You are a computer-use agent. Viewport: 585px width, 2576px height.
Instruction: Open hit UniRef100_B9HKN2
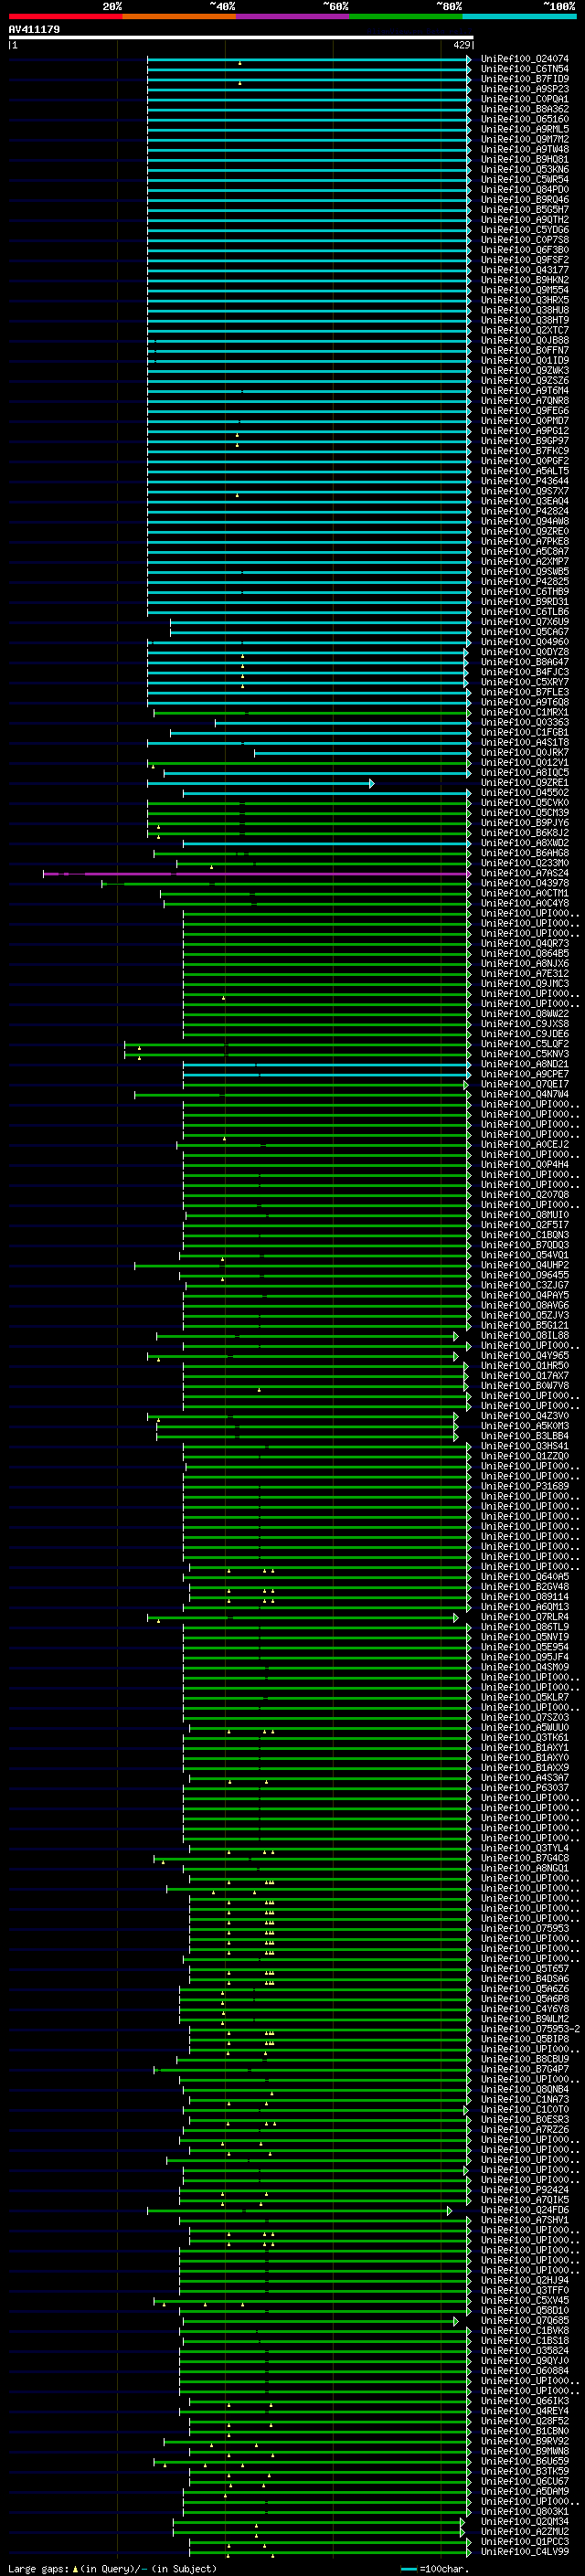pos(524,281)
